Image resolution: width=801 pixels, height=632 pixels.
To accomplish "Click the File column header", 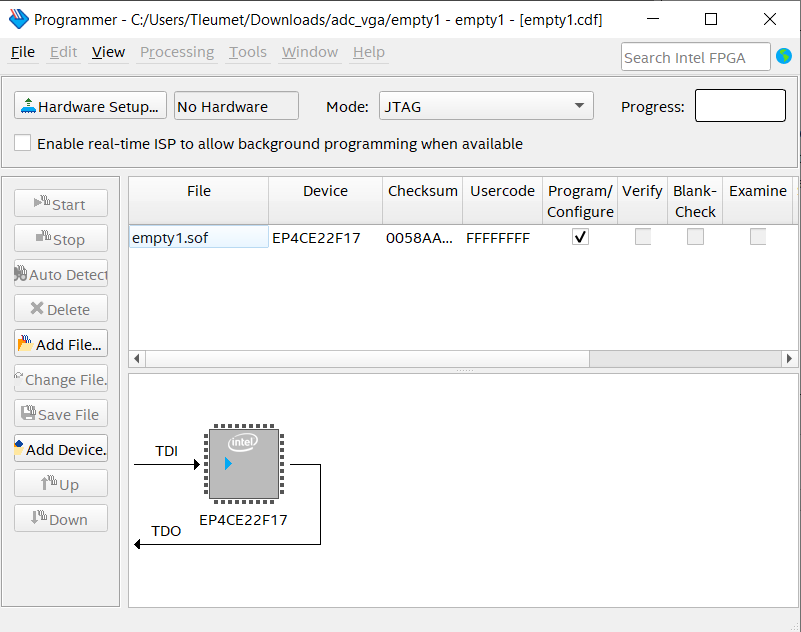I will coord(199,200).
